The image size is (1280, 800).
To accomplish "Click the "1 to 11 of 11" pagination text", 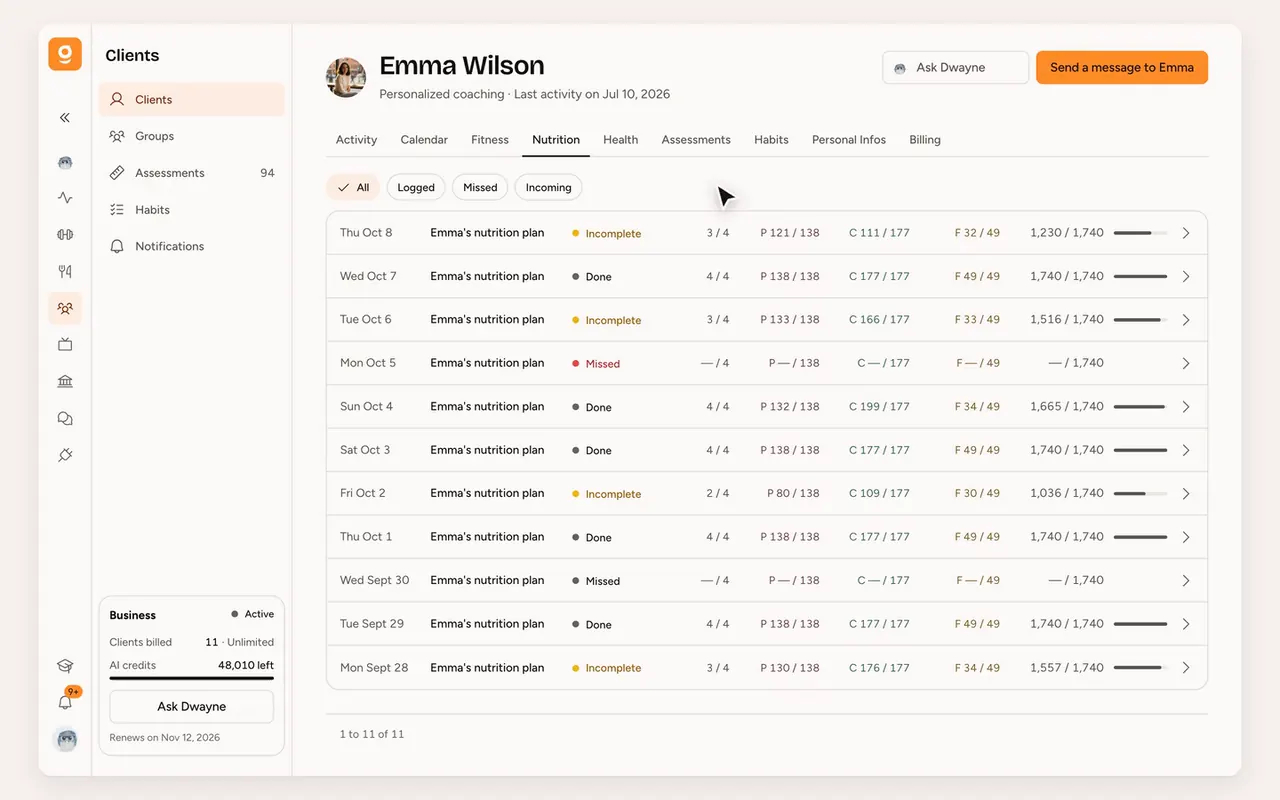I will point(372,734).
